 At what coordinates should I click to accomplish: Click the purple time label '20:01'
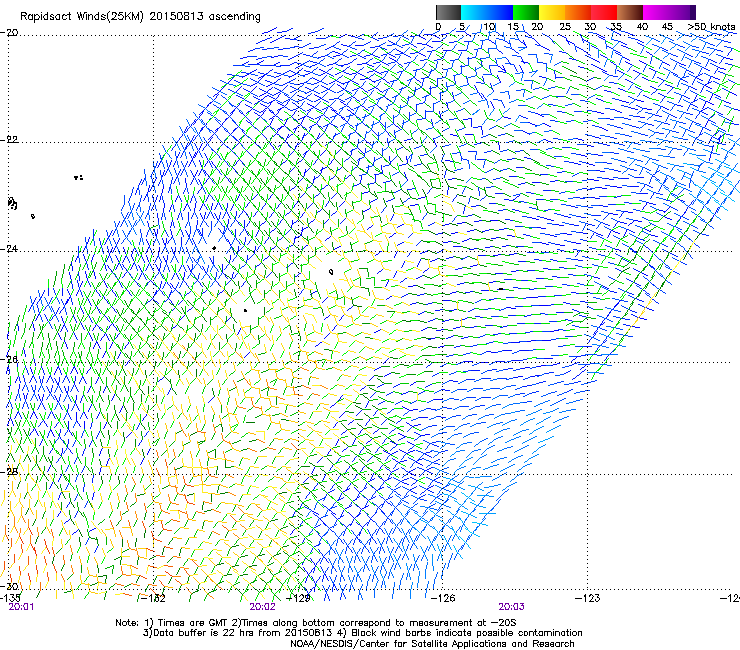coord(21,607)
